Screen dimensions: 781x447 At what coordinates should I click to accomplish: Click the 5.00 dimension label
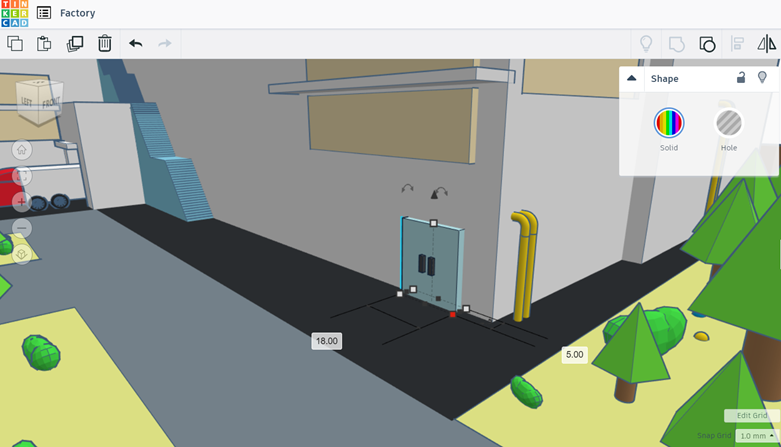[x=574, y=354]
